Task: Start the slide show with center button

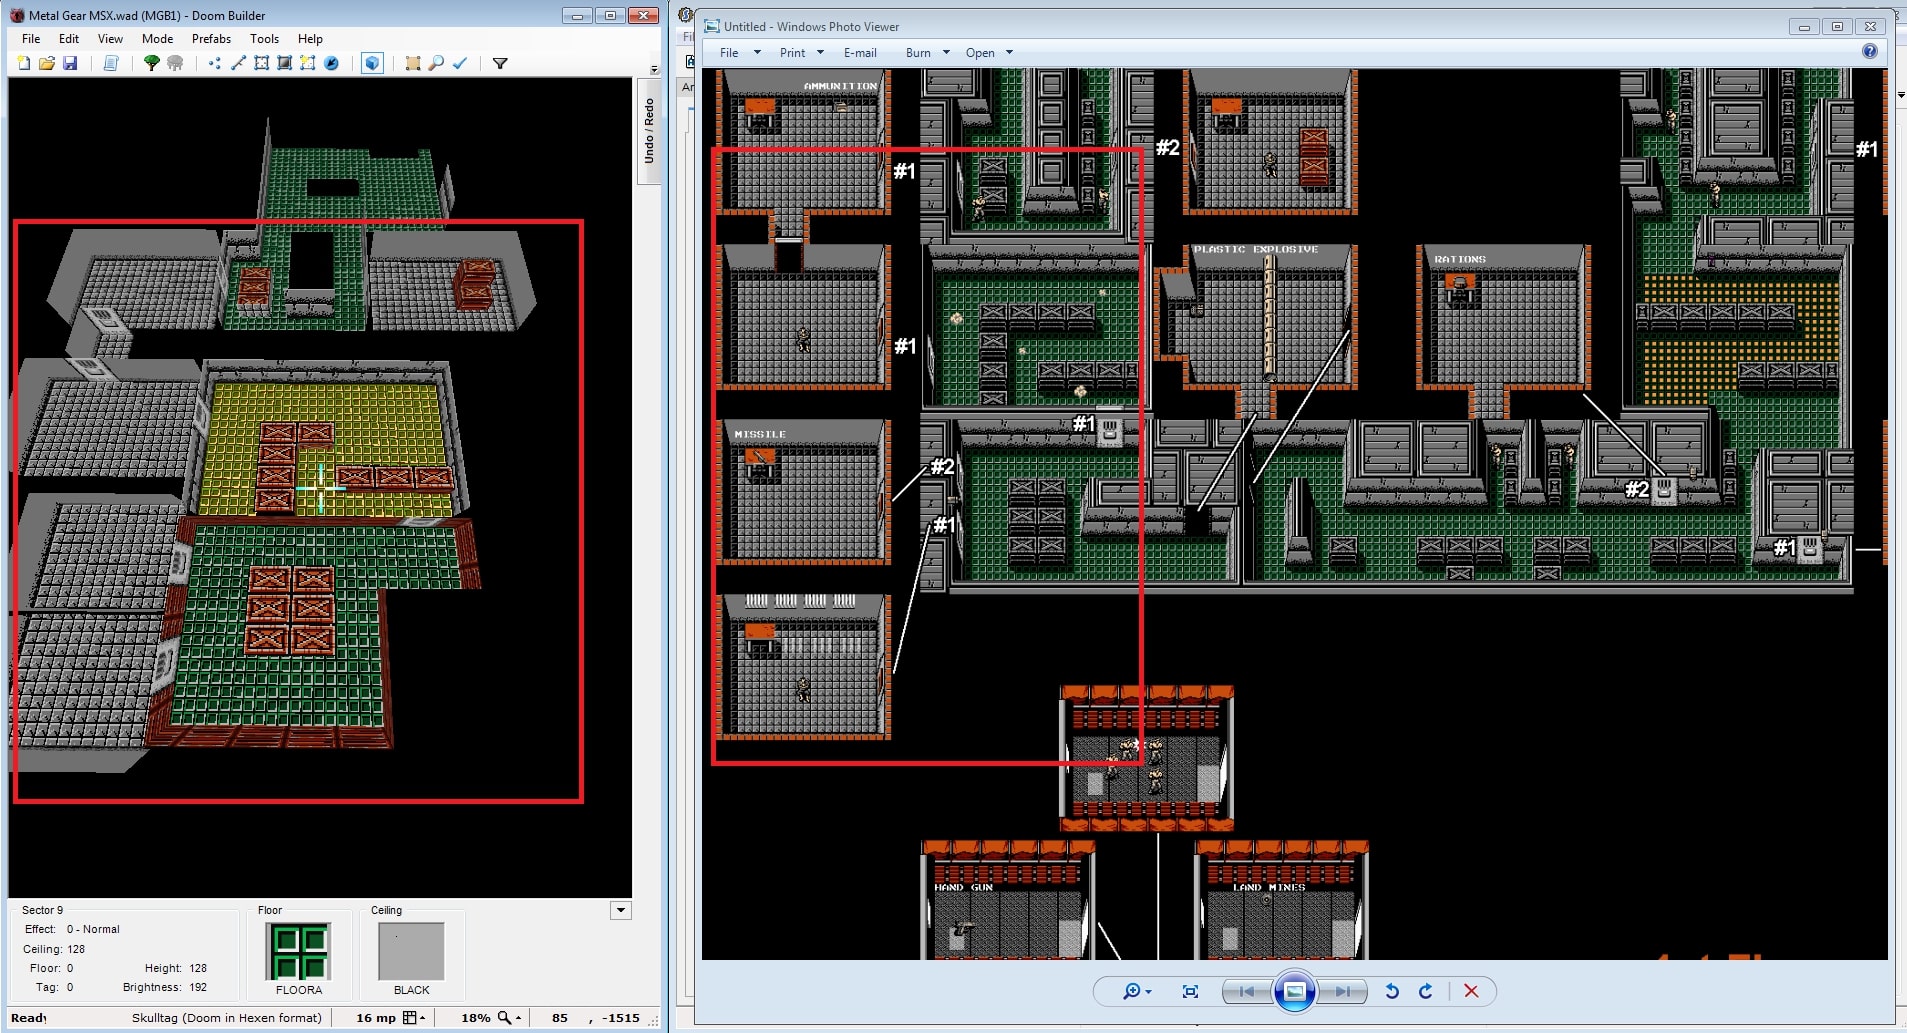Action: [1294, 991]
